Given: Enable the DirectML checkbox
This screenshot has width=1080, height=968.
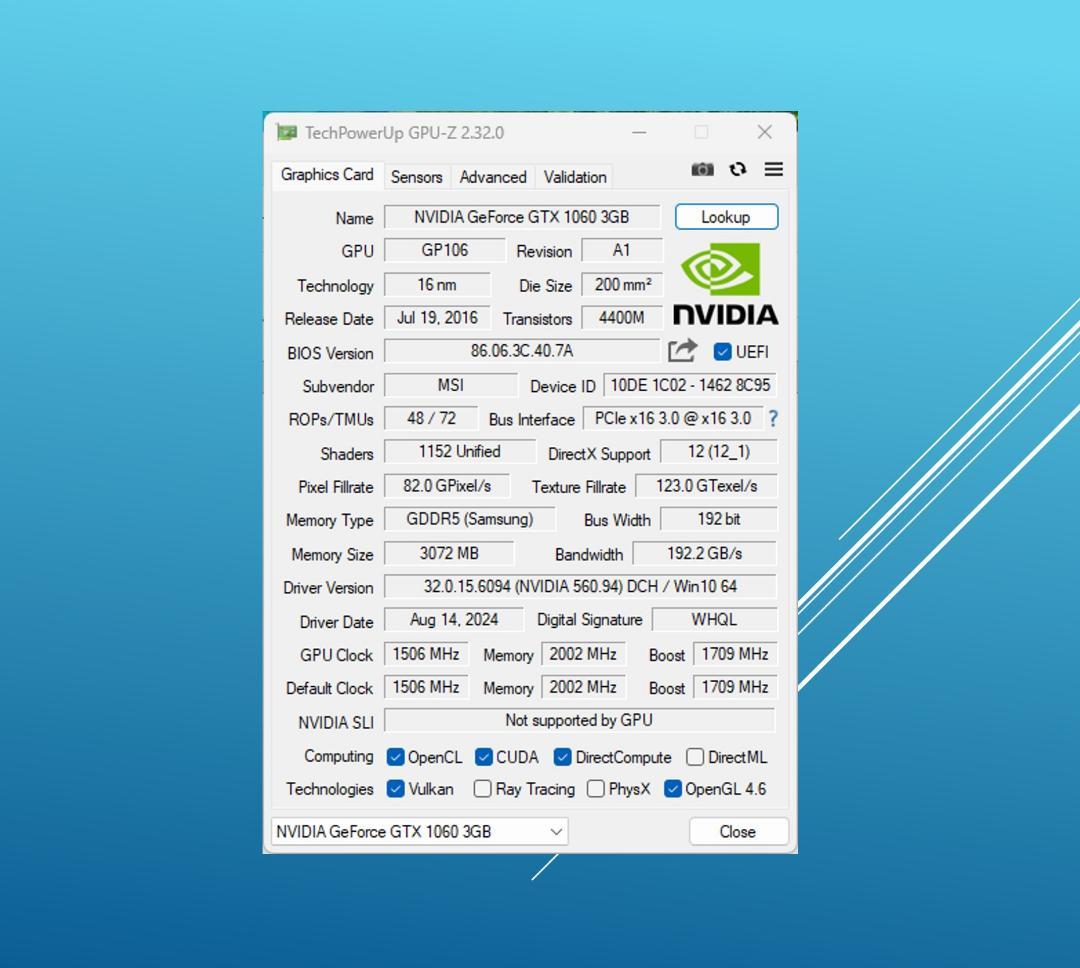Looking at the screenshot, I should point(694,757).
